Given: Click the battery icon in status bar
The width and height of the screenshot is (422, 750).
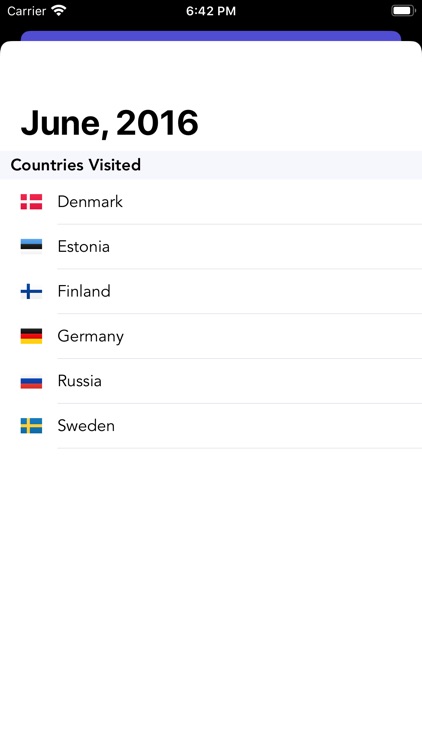Looking at the screenshot, I should pos(403,11).
